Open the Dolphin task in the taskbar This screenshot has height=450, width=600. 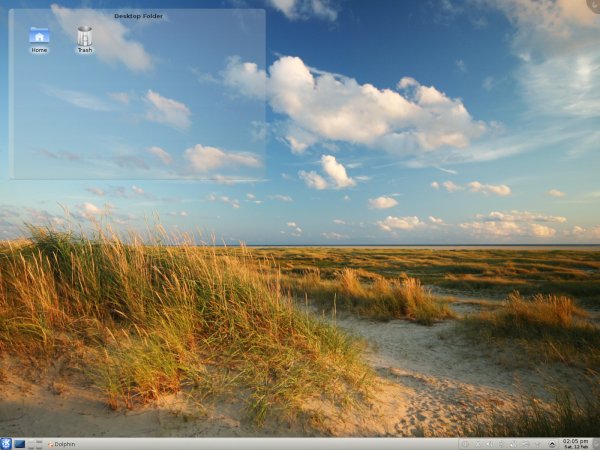tap(61, 444)
